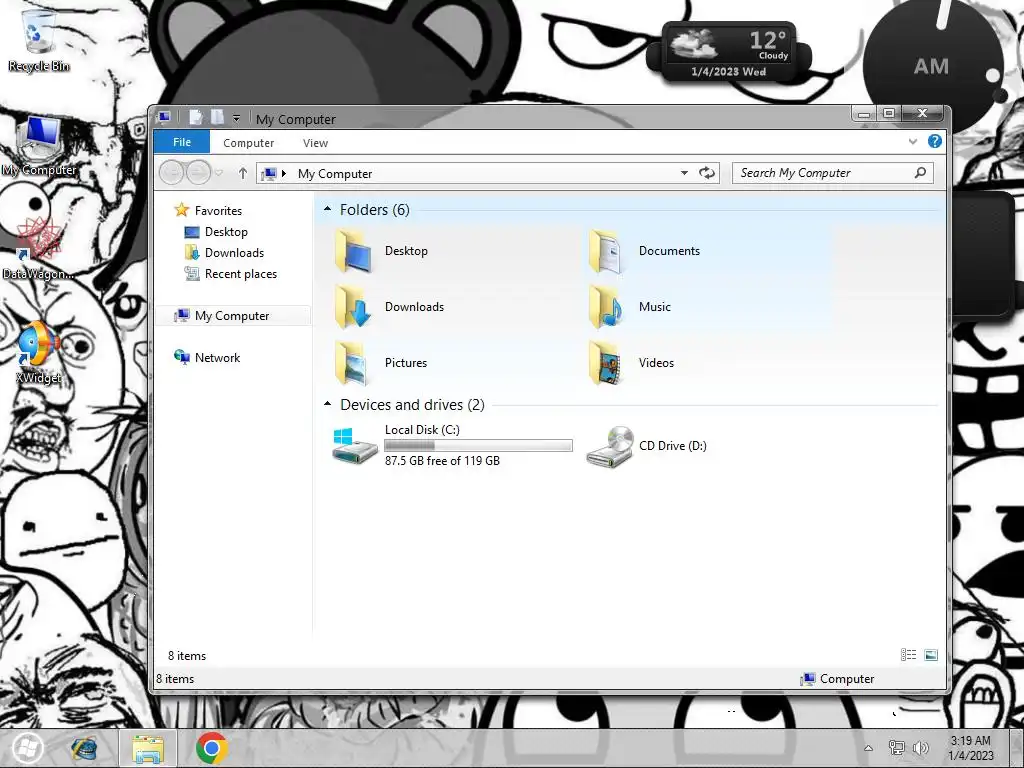Select the DataWagon desktop shortcut
This screenshot has height=768, width=1024.
click(38, 248)
